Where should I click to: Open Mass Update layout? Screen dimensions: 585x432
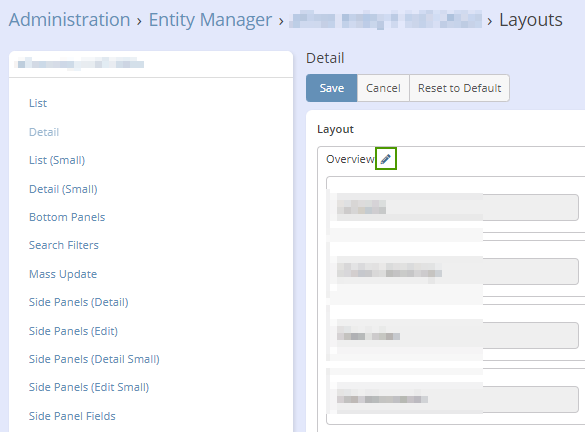coord(63,274)
